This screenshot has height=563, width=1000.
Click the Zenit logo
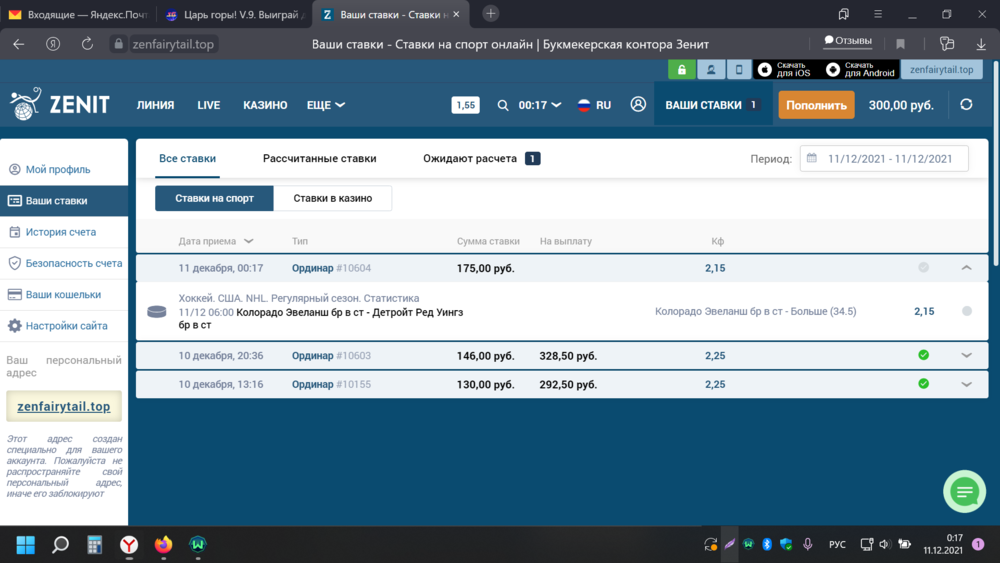point(60,105)
